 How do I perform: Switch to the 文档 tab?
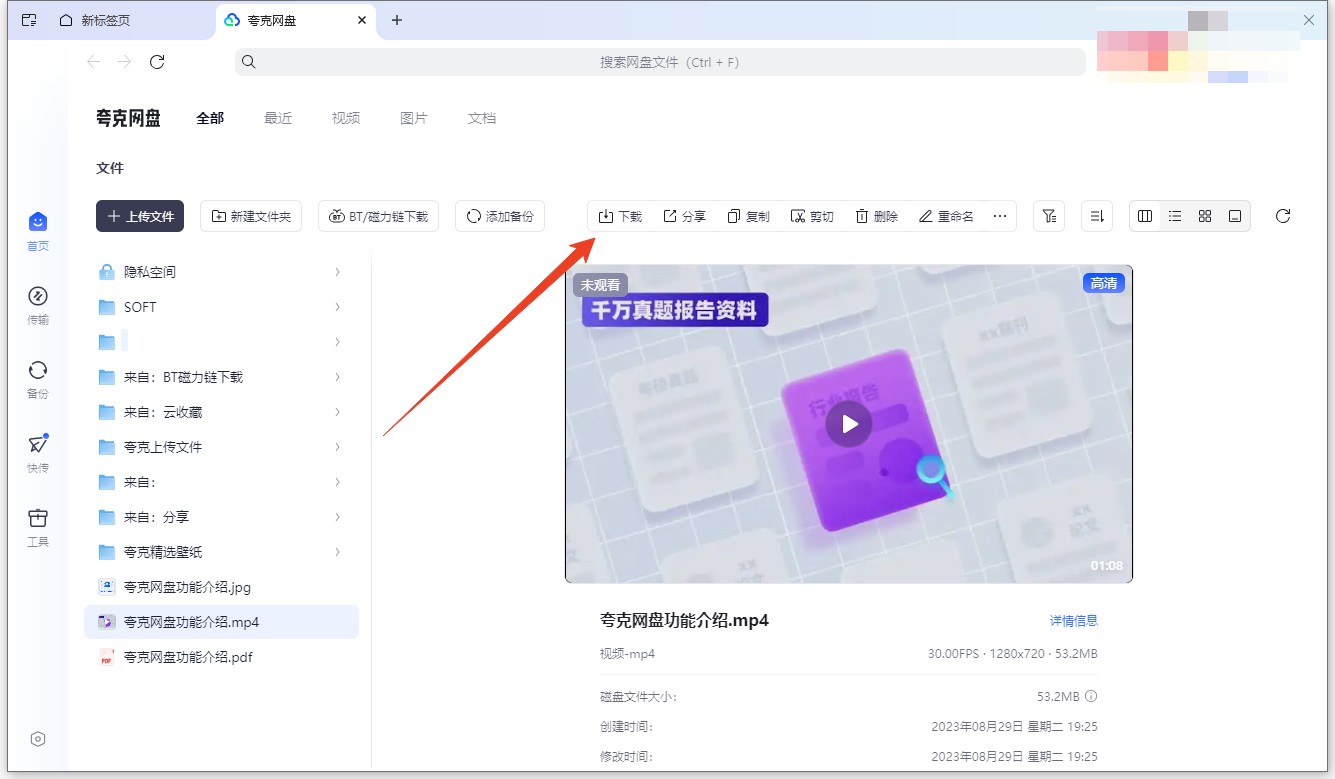click(481, 117)
